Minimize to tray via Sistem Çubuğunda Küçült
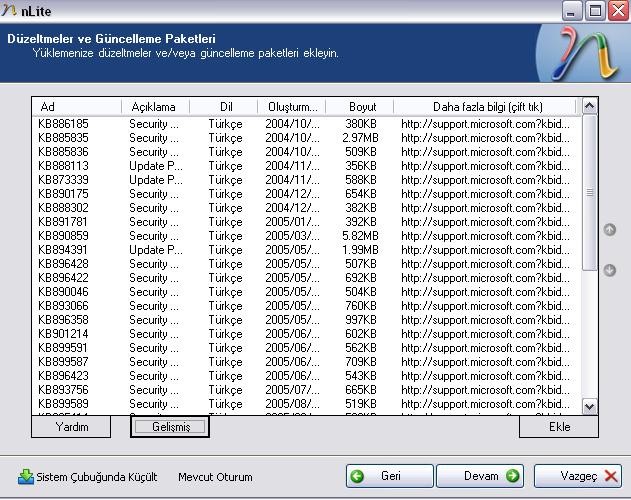Image resolution: width=631 pixels, height=500 pixels. coord(88,477)
